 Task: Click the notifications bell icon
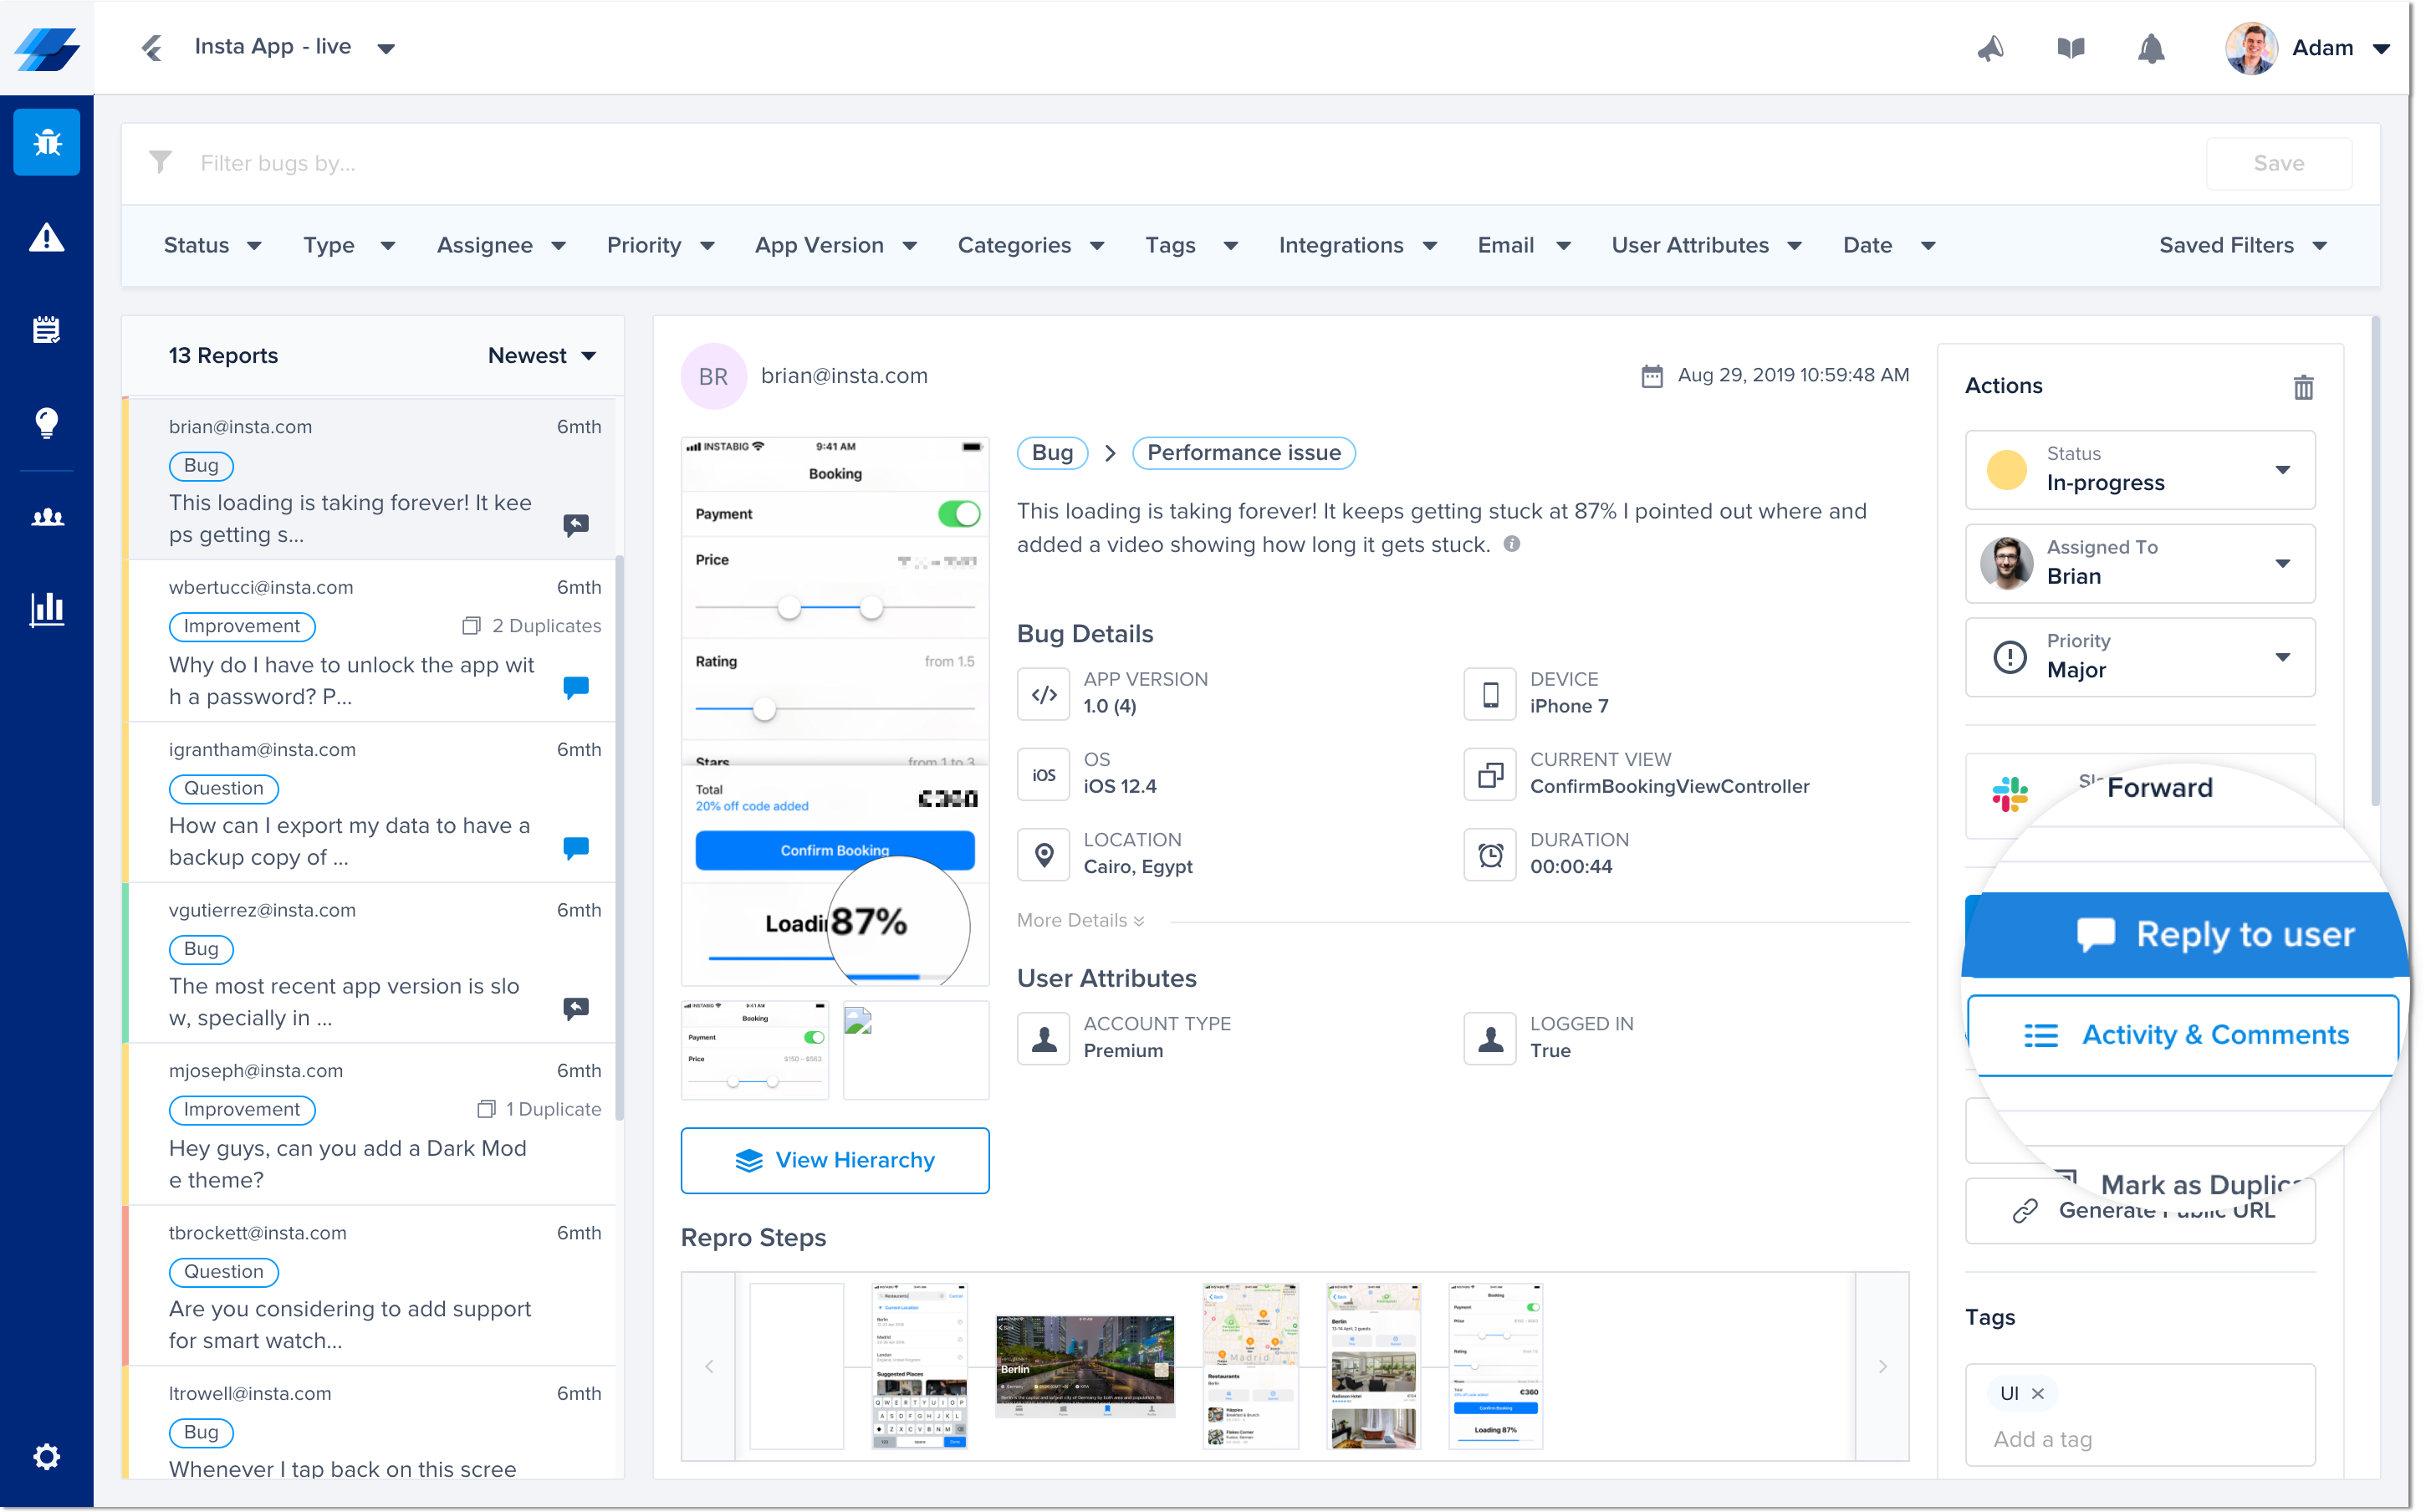click(x=2150, y=48)
